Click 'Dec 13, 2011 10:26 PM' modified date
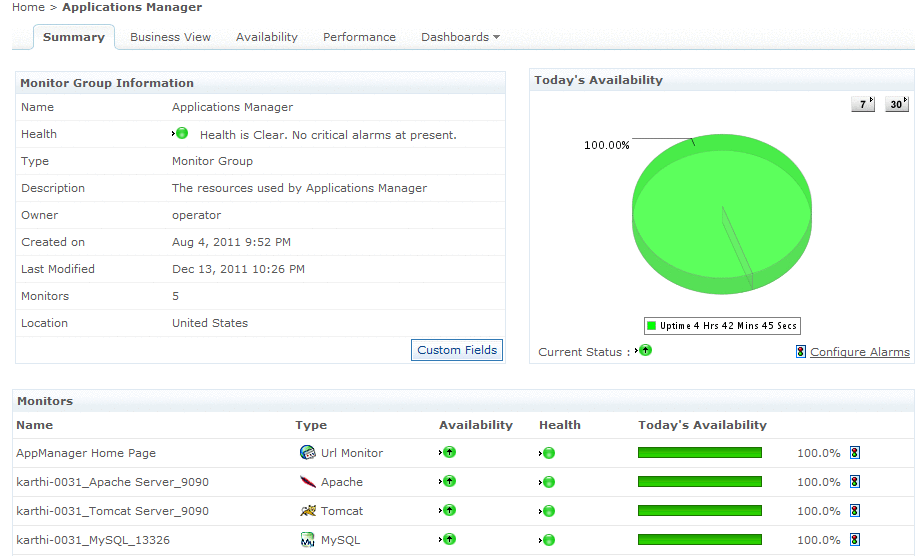 click(238, 269)
